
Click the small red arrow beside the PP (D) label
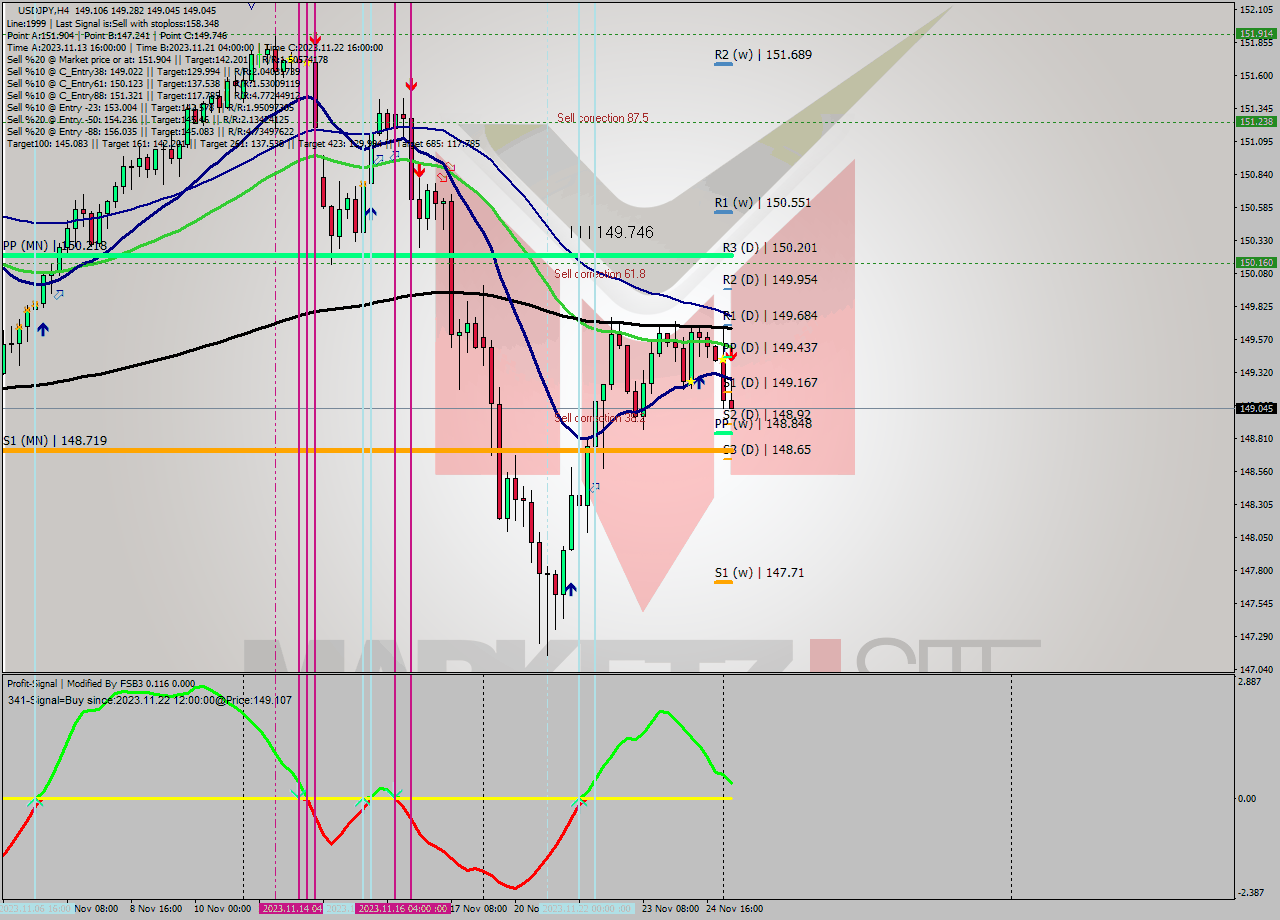pyautogui.click(x=730, y=354)
